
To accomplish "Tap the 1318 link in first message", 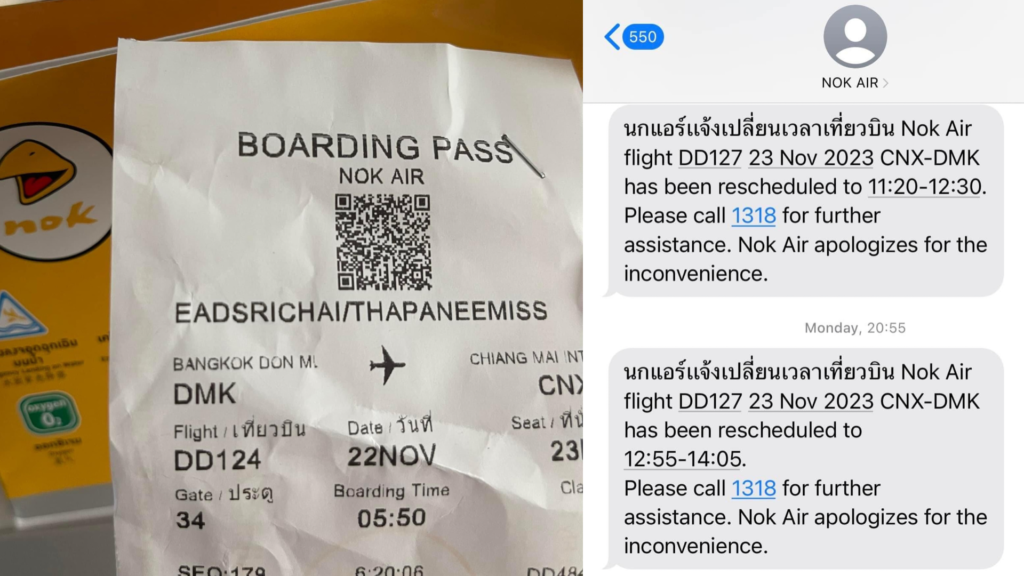I will [x=753, y=216].
